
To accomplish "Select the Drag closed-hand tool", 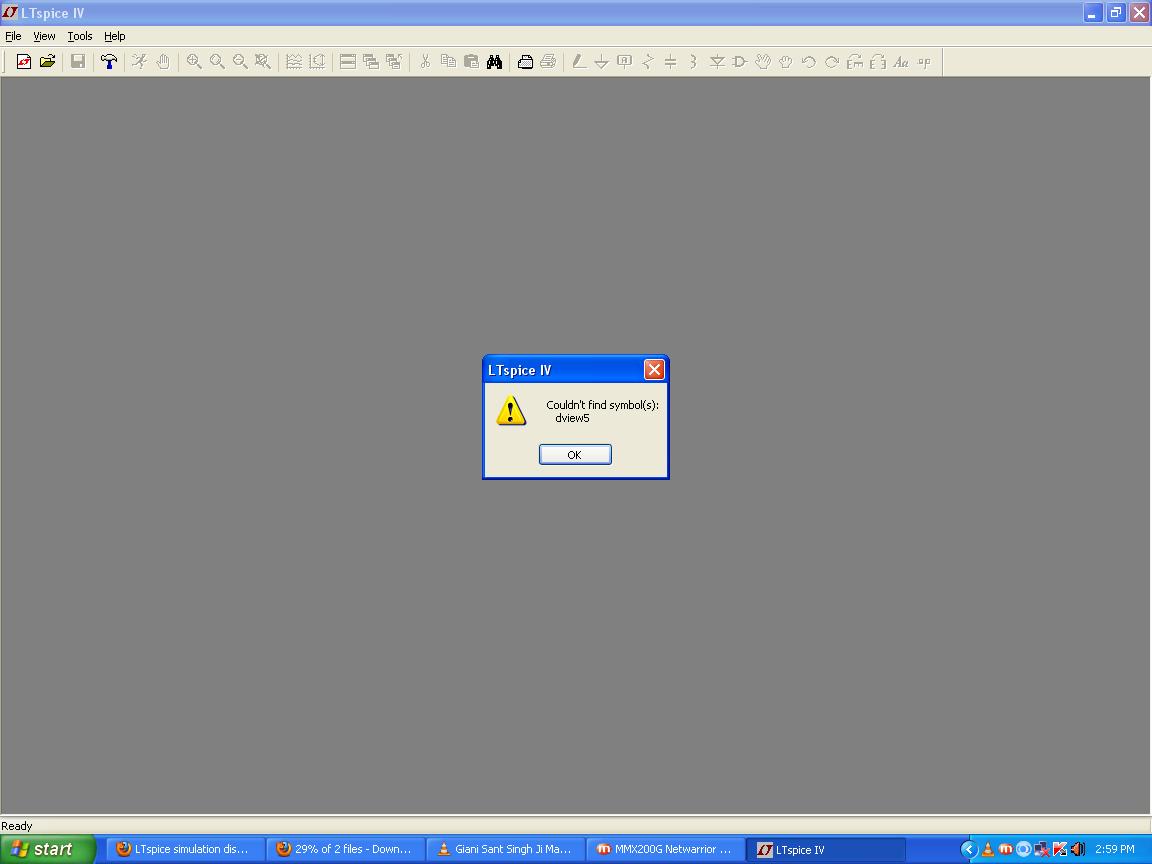I will point(785,62).
